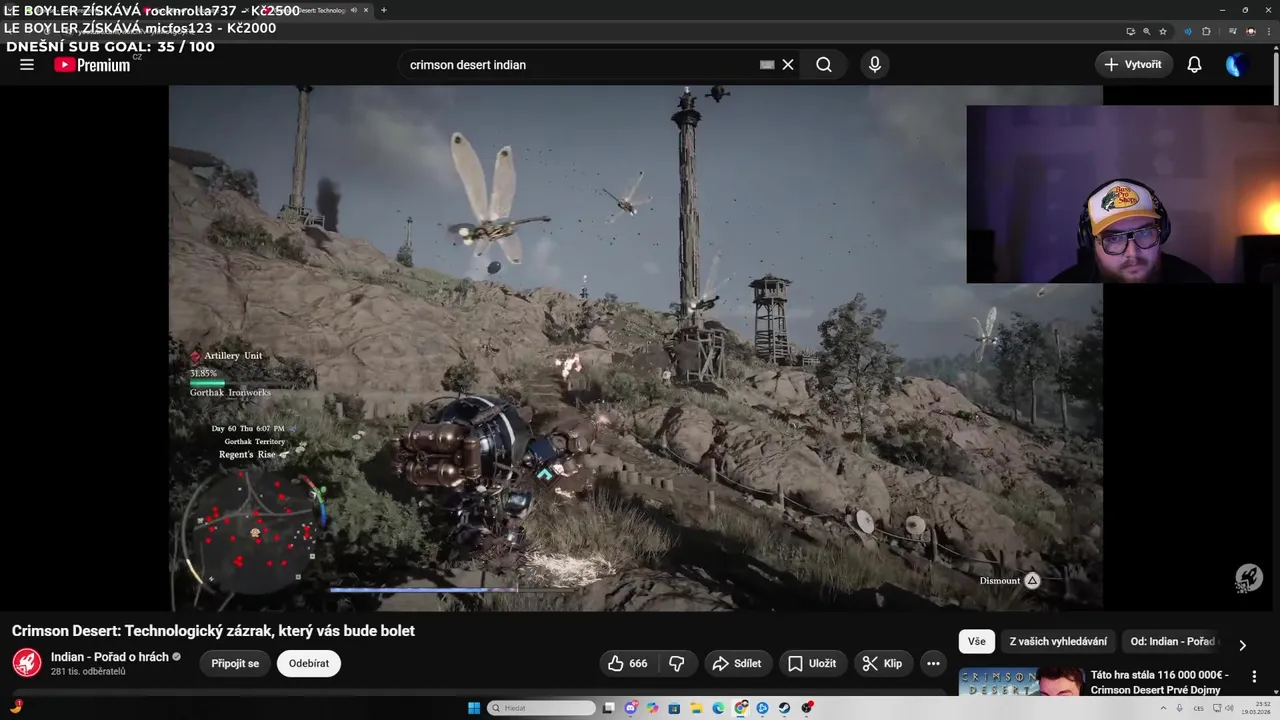This screenshot has width=1280, height=720.
Task: Bookmark the page with the star icon
Action: click(x=1163, y=31)
